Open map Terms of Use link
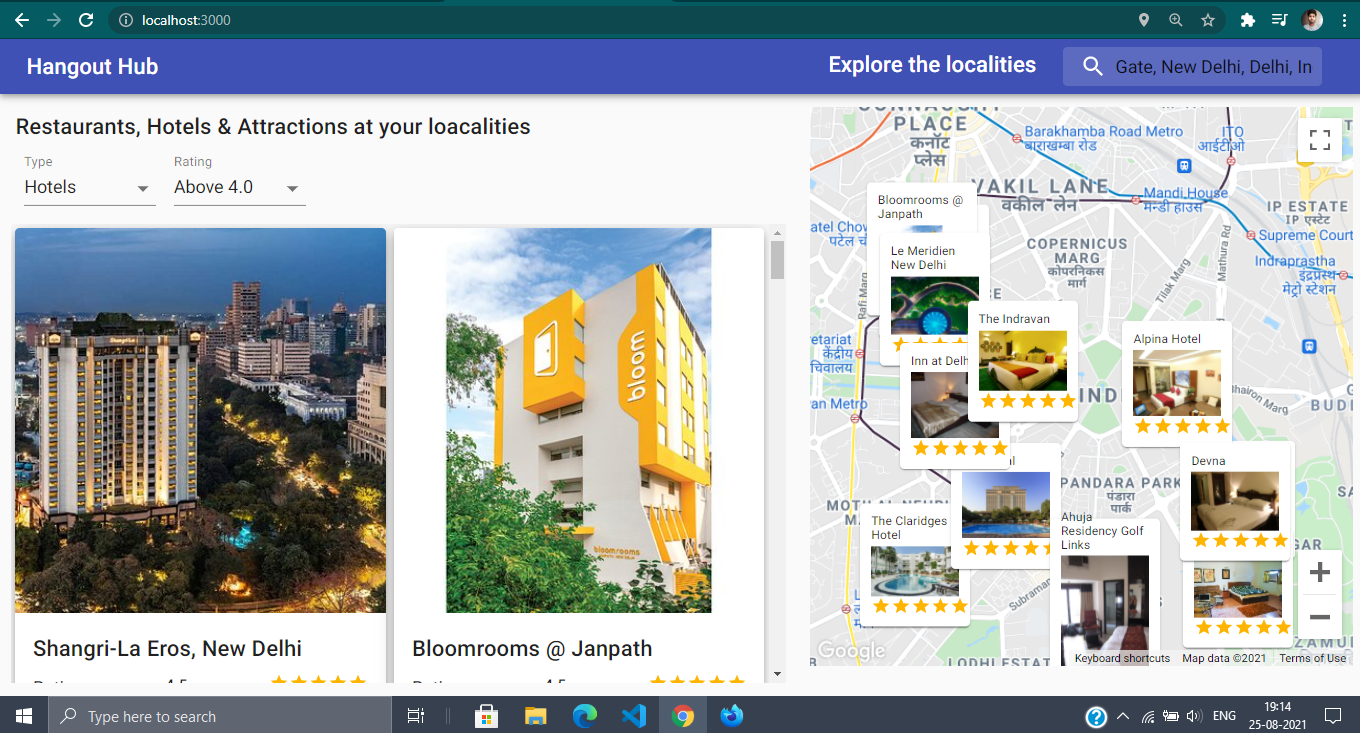This screenshot has width=1360, height=733. 1312,658
